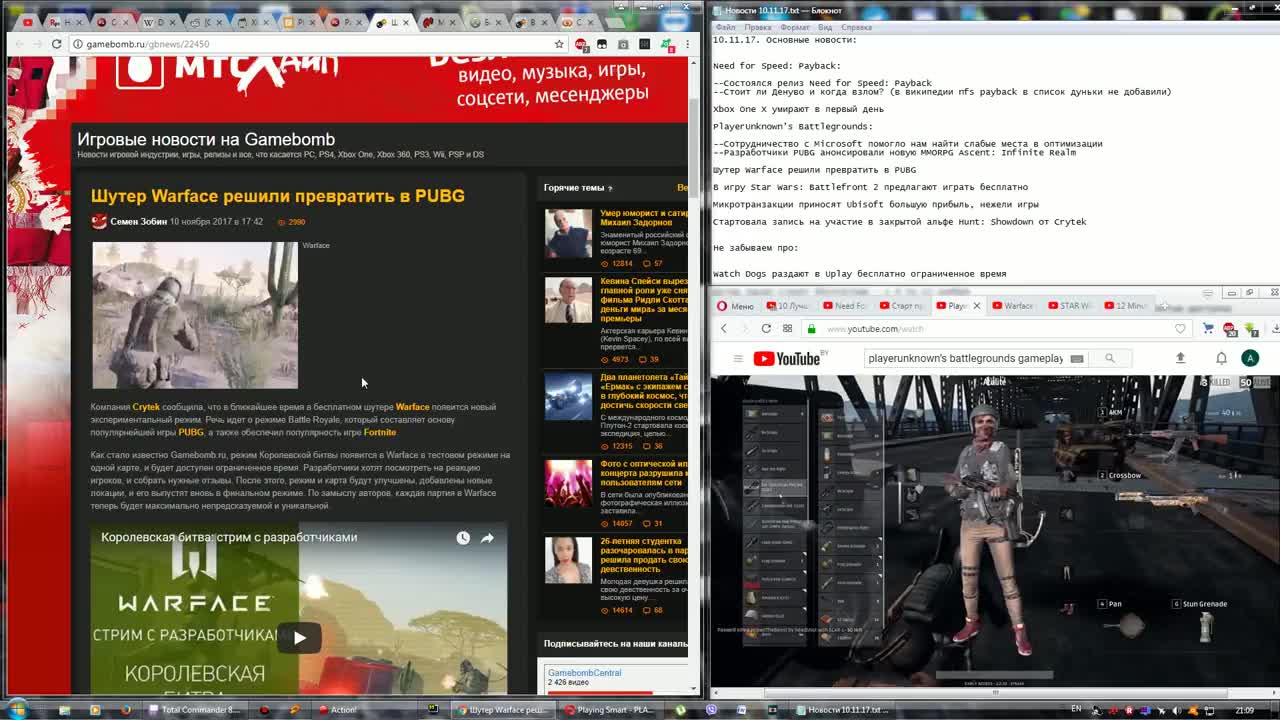Follow the Crytek link in the article
The image size is (1280, 720).
click(146, 407)
